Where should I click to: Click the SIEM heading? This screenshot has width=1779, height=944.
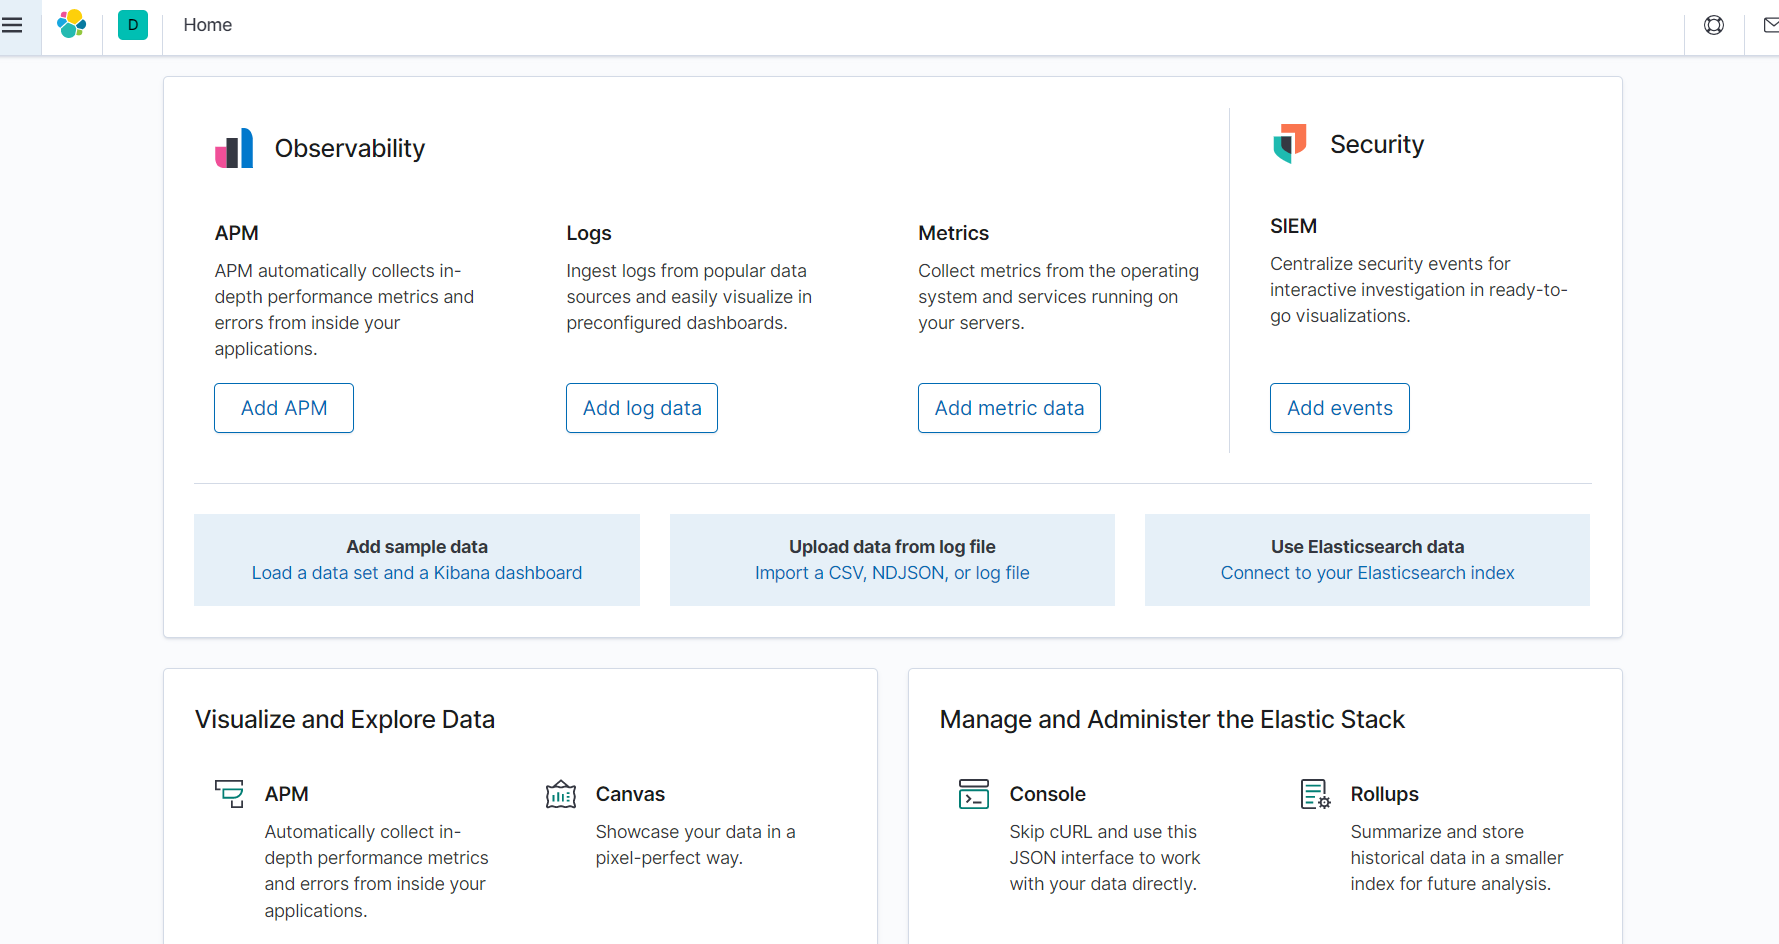tap(1293, 226)
